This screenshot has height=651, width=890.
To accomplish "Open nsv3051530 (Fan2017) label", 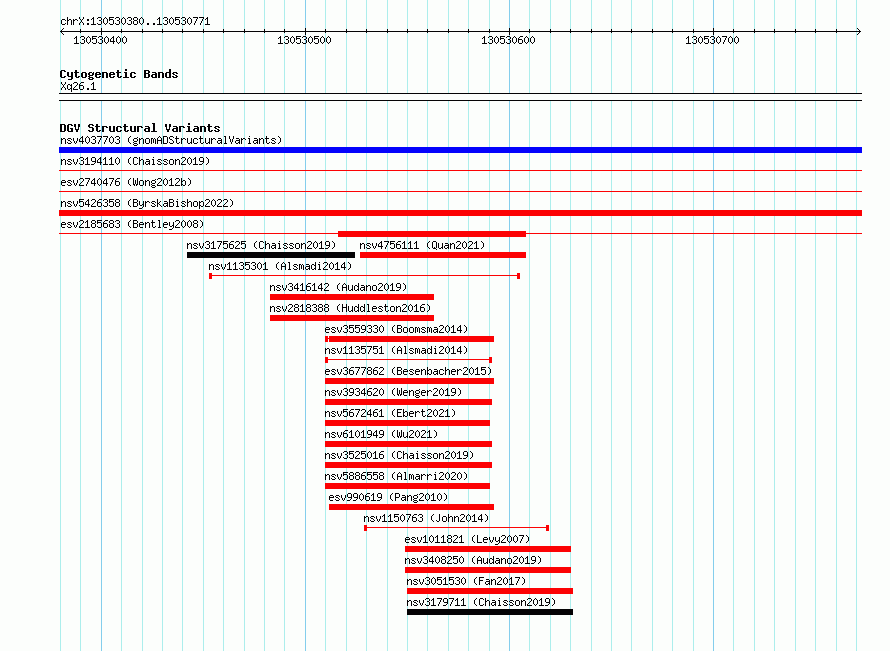I will point(467,581).
